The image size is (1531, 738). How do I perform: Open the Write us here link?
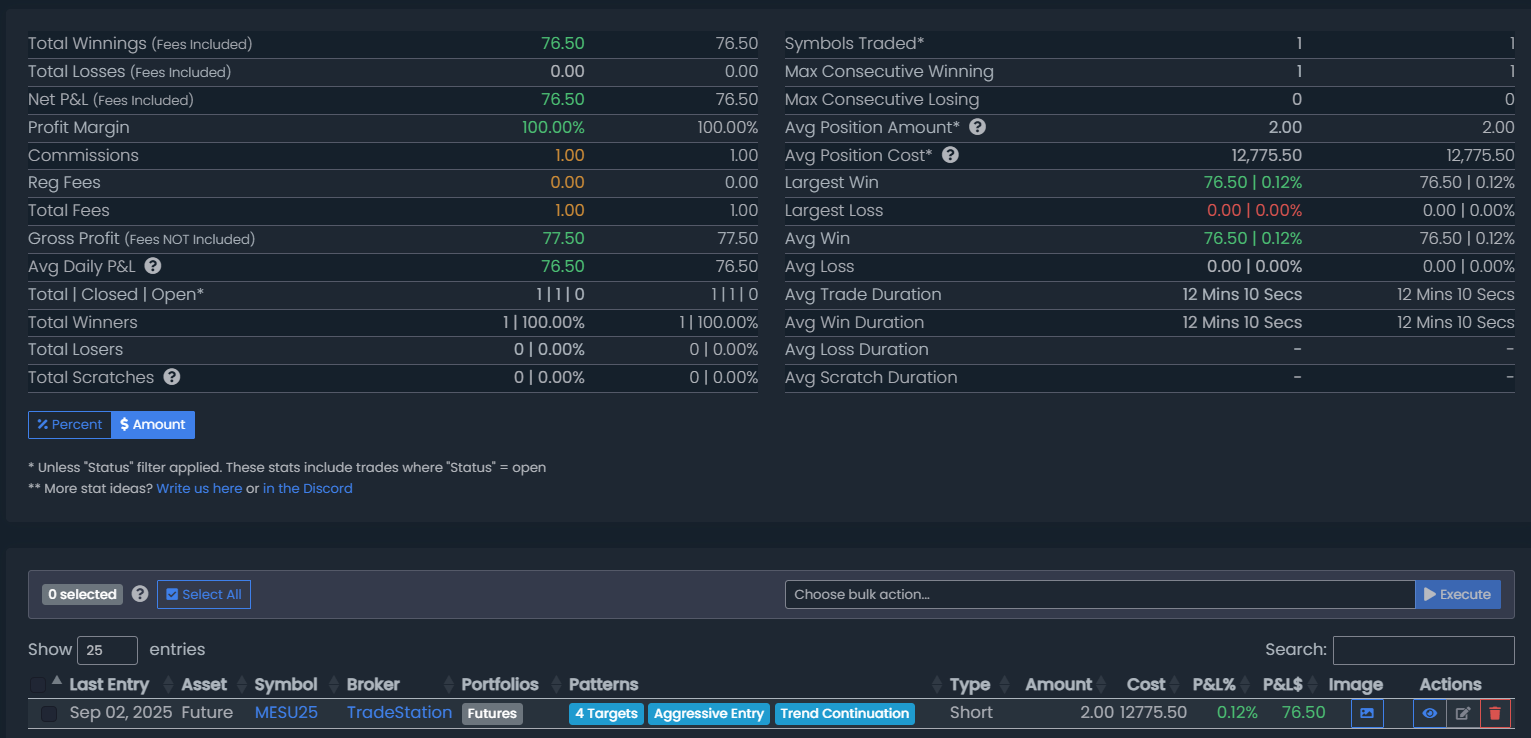click(199, 489)
